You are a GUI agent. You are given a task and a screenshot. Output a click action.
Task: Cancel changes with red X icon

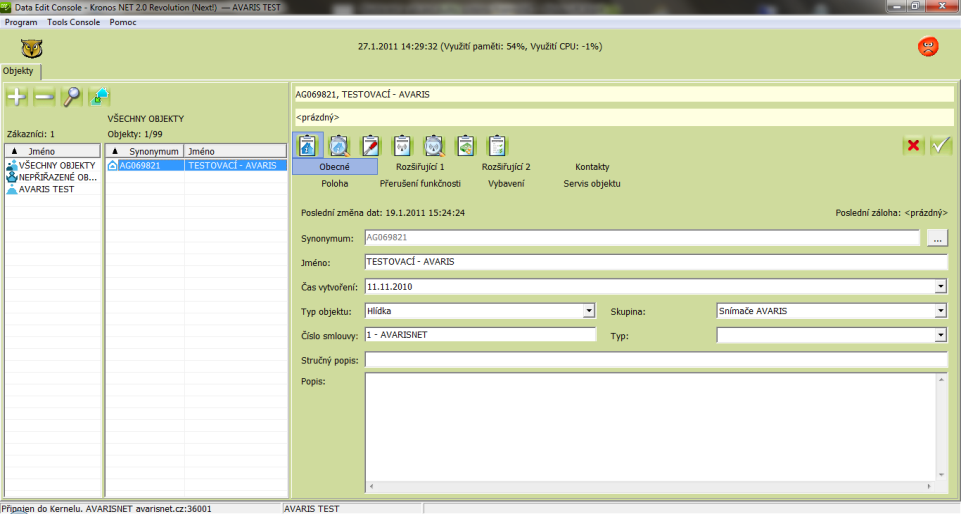point(913,145)
